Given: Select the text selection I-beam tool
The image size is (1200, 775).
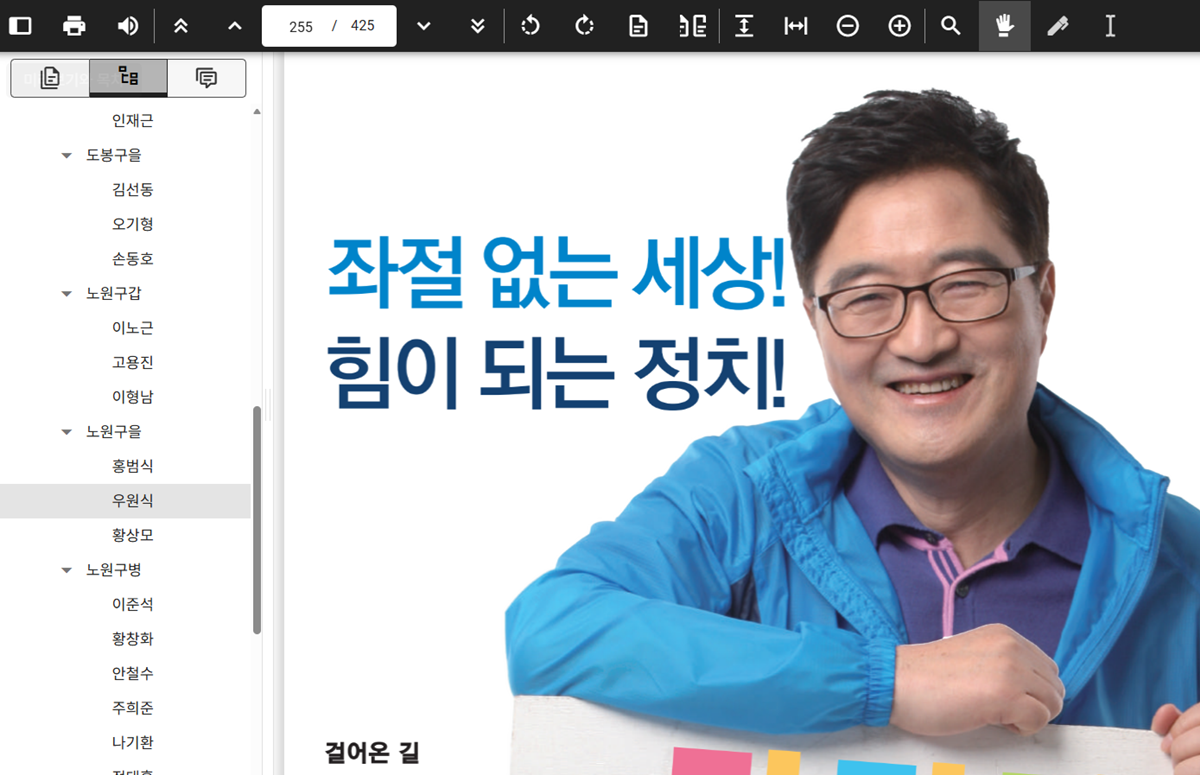Looking at the screenshot, I should [1109, 26].
